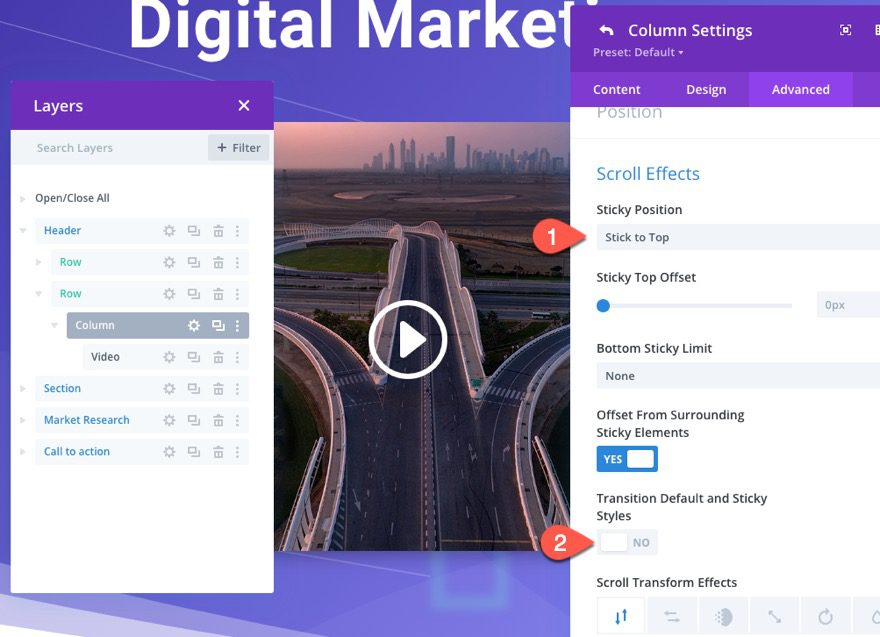Select the Vertical Motion scroll effect

620,615
